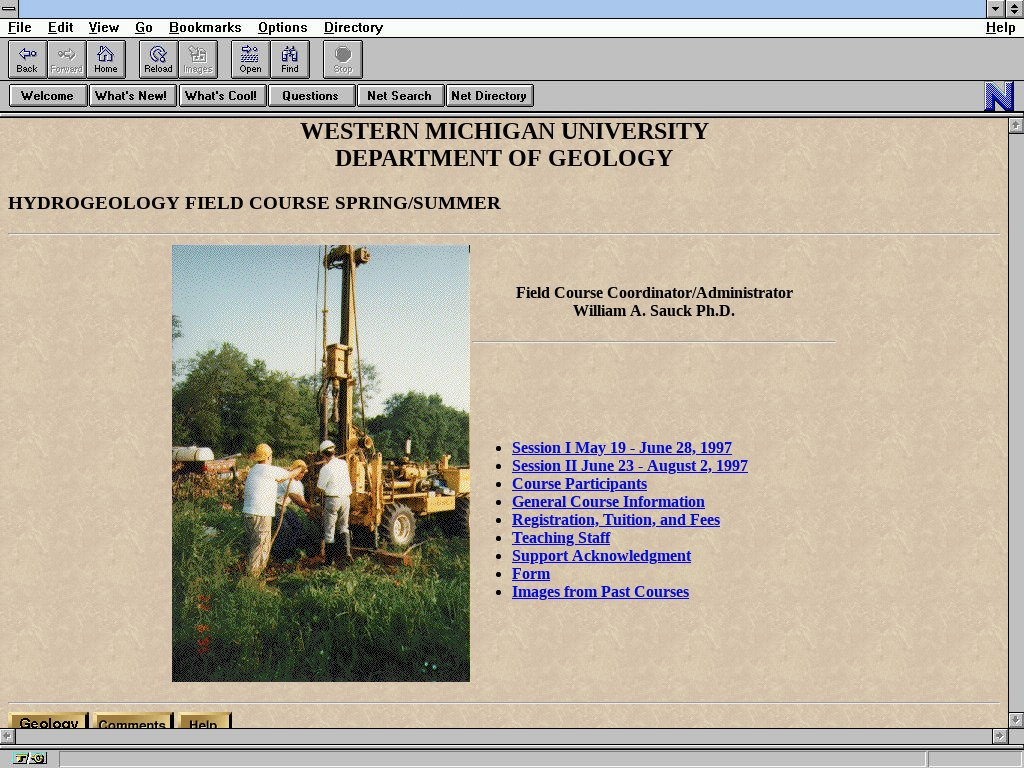
Task: Open the Directory menu
Action: click(353, 28)
